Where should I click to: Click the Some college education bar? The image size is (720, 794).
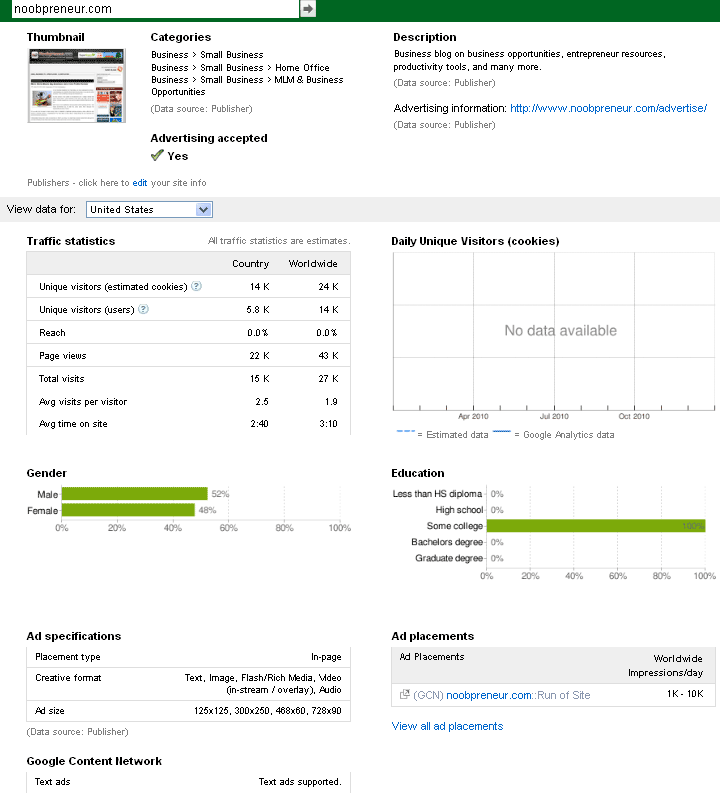[595, 526]
